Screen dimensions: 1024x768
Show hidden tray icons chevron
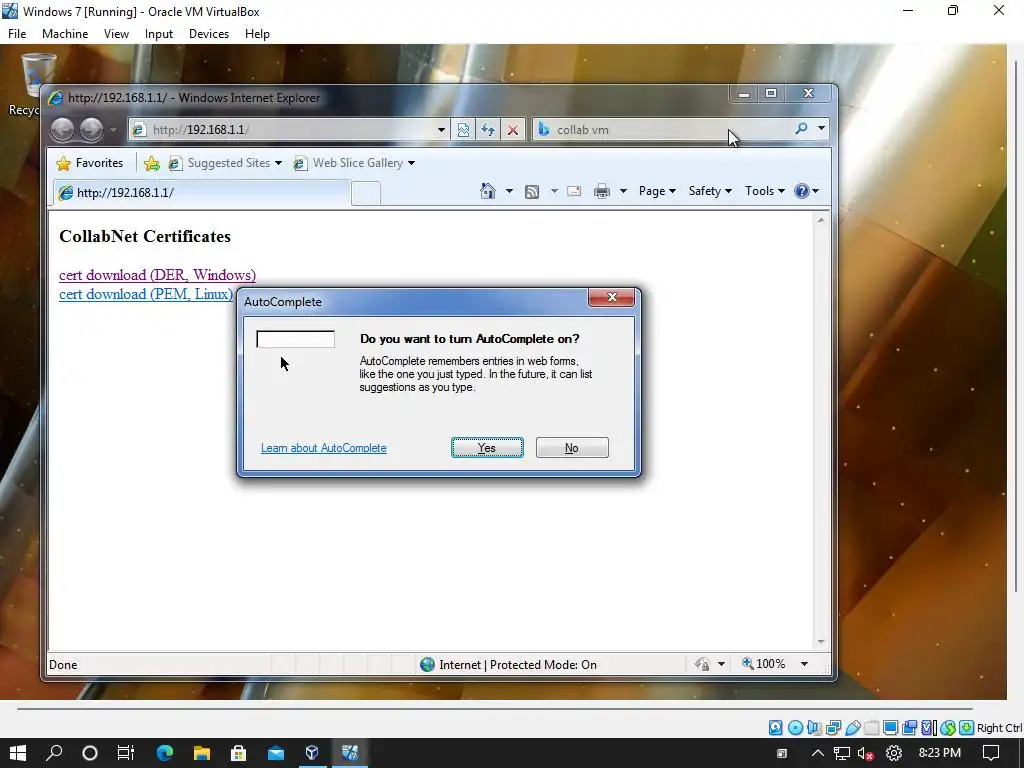coord(817,753)
